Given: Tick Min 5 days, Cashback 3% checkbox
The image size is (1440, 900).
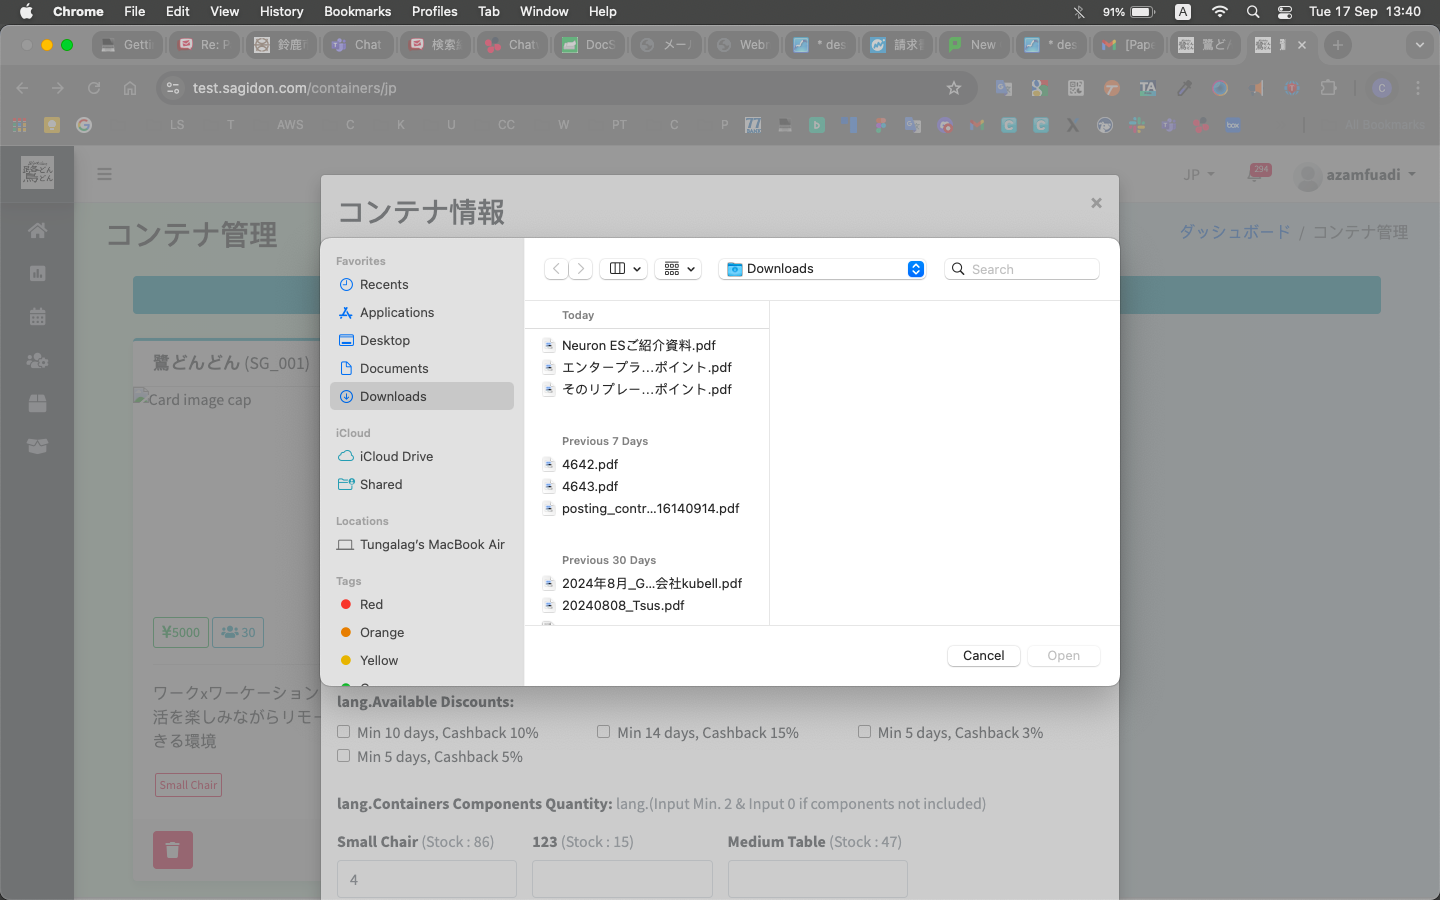Looking at the screenshot, I should coord(864,732).
